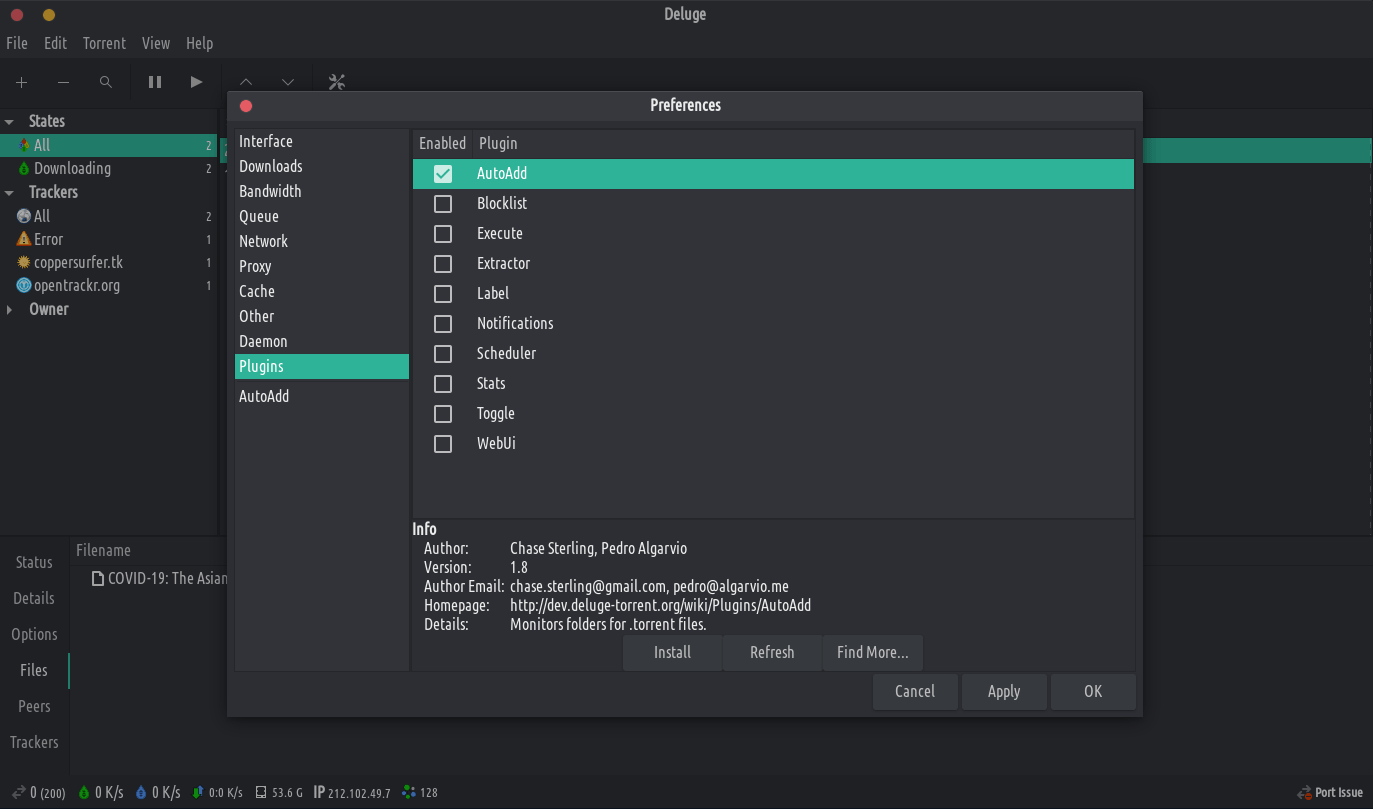Select All under Trackers
The image size is (1373, 809).
(x=108, y=216)
